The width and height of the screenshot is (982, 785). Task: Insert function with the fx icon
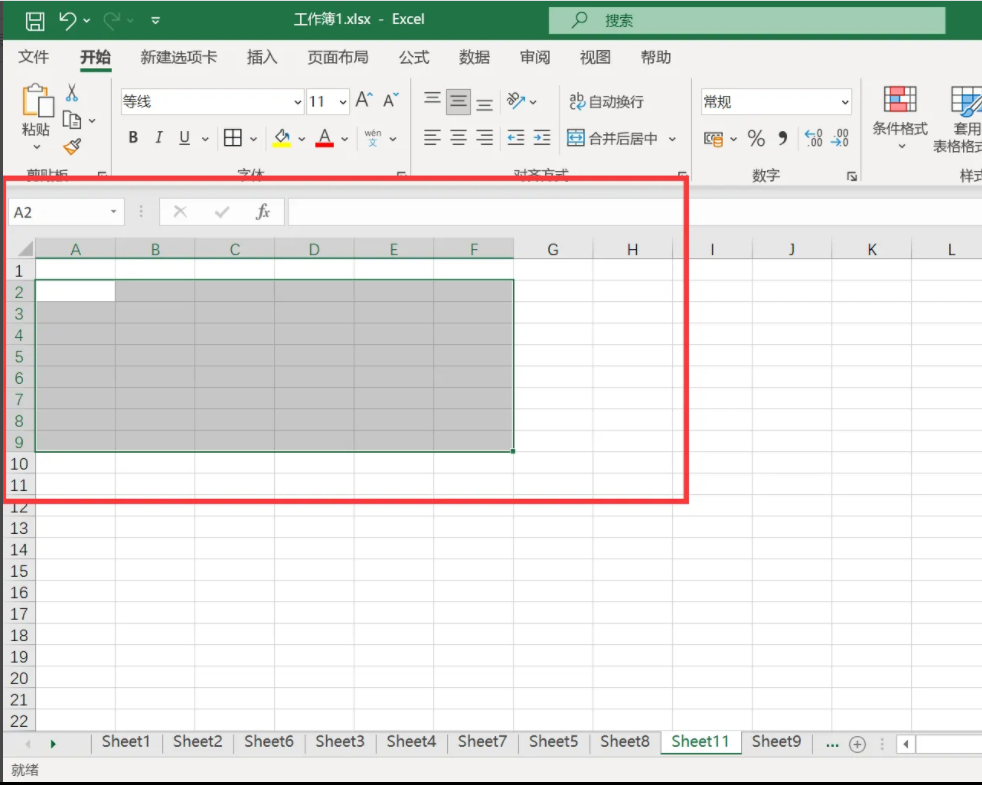click(x=263, y=212)
